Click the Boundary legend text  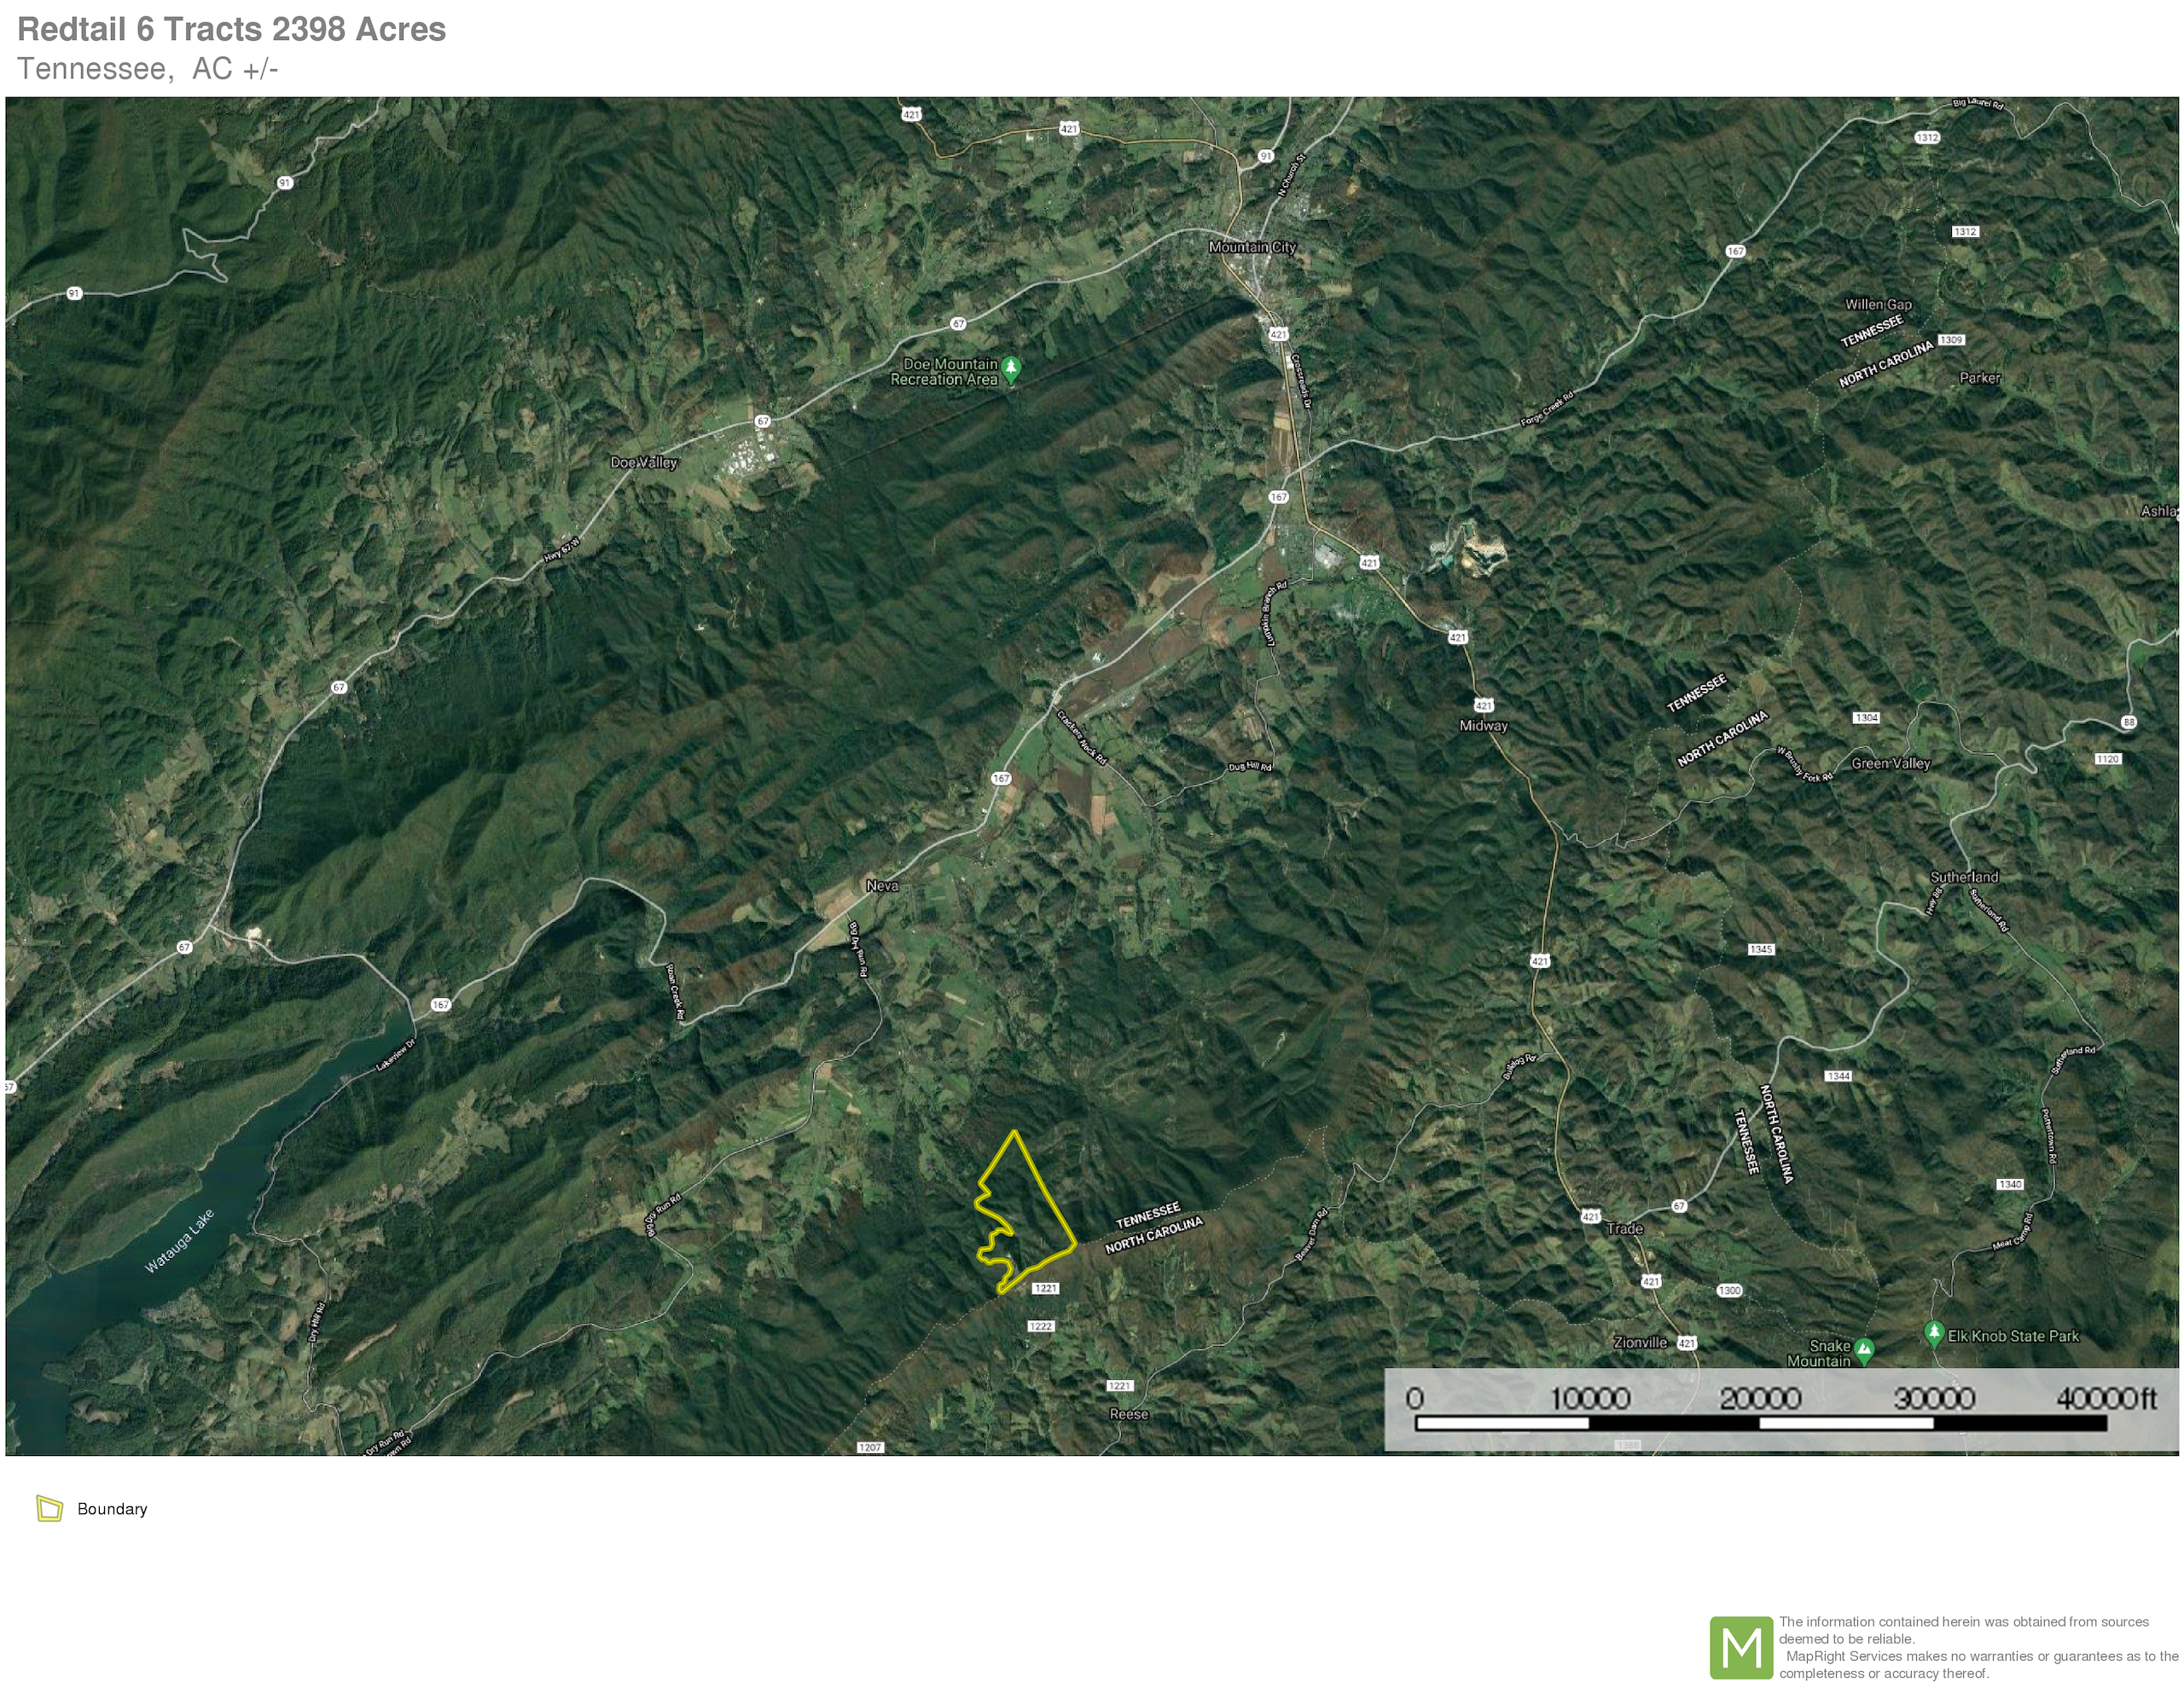(112, 1508)
